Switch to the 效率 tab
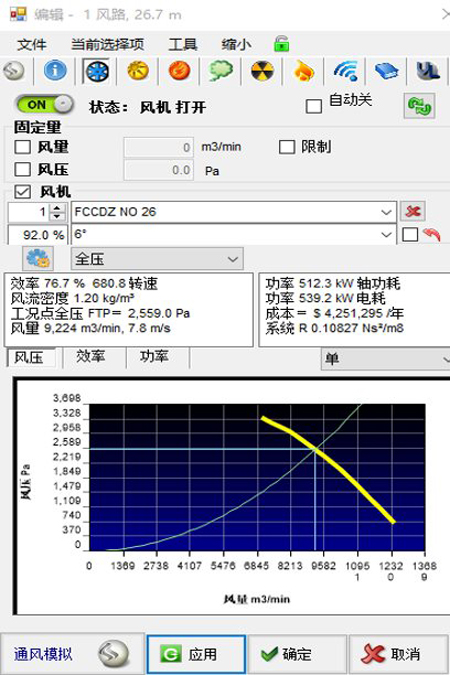450x675 pixels. coord(91,357)
